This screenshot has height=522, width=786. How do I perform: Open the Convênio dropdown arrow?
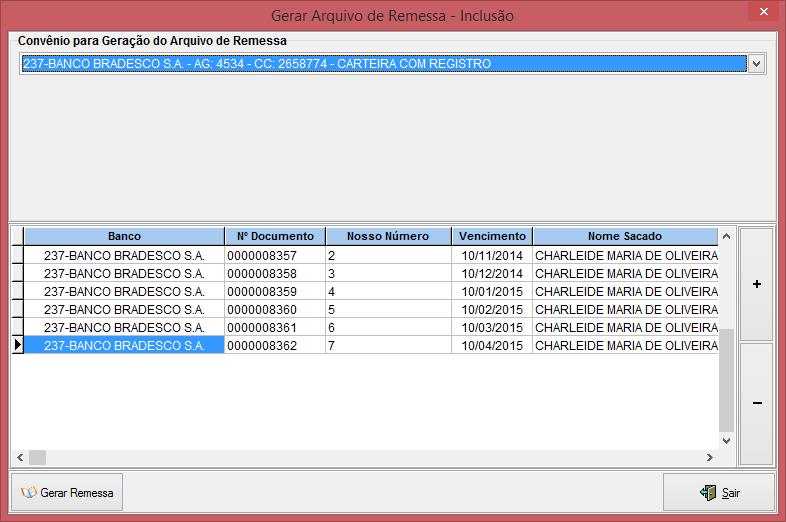[x=756, y=64]
